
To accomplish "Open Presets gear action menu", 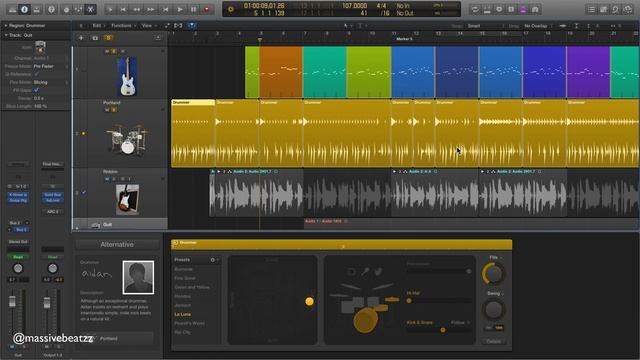I will pos(213,260).
